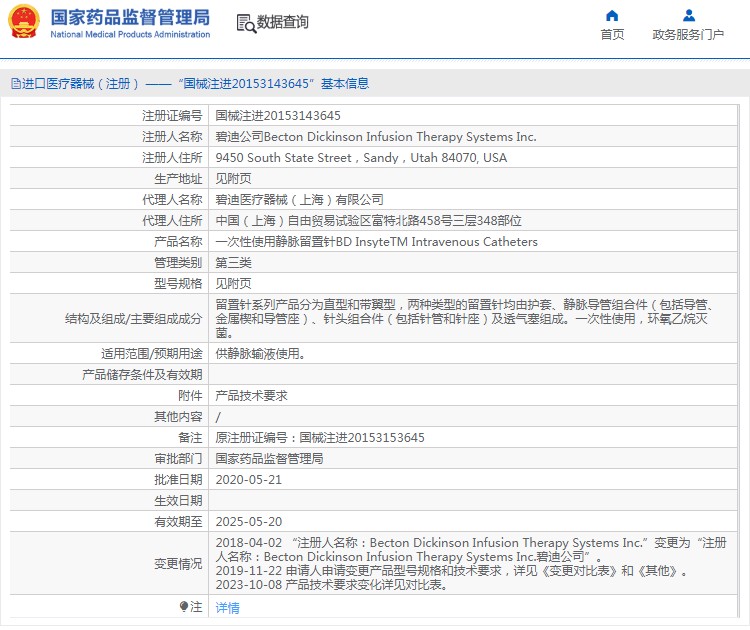Click 第三类 management category value

pyautogui.click(x=233, y=263)
